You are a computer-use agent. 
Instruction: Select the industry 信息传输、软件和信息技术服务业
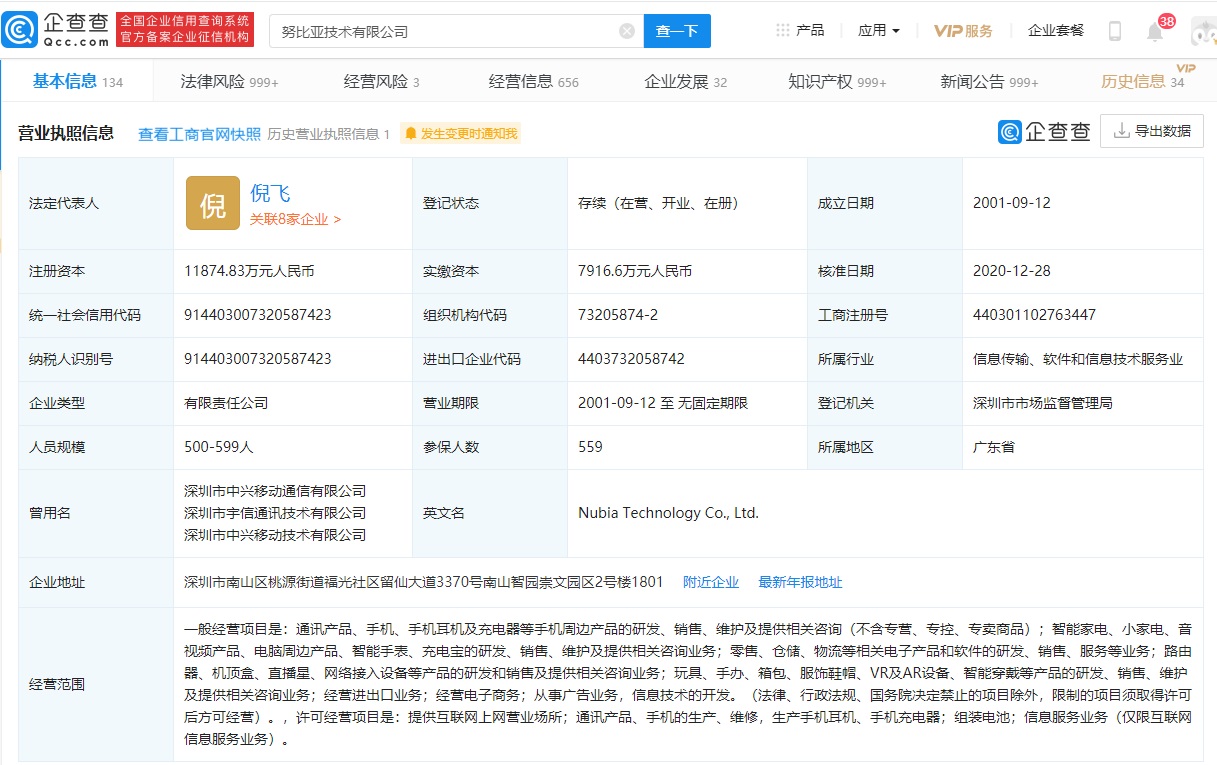(x=1078, y=359)
